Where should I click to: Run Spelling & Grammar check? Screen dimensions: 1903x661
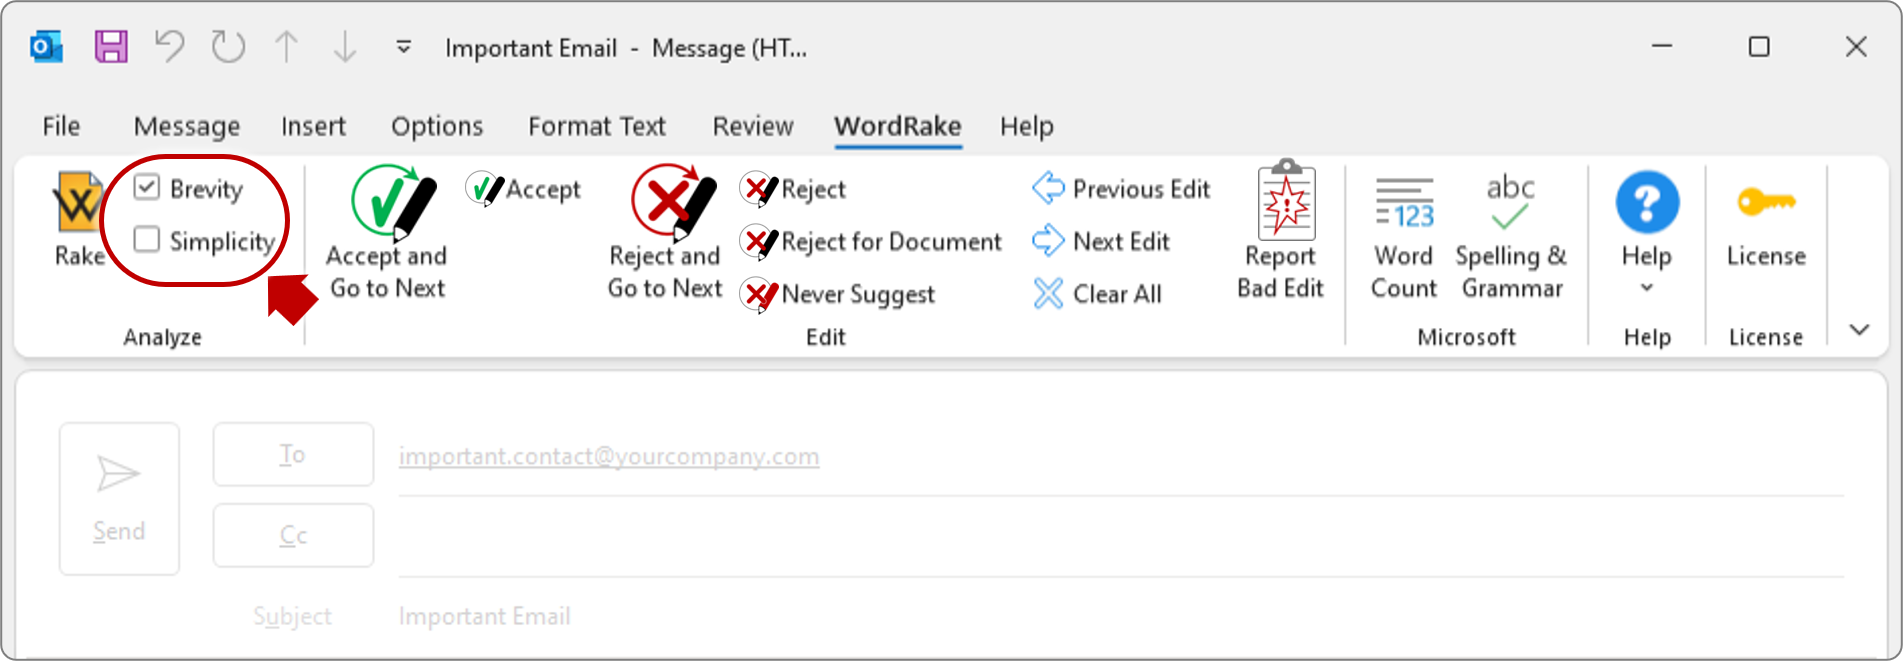(1511, 237)
